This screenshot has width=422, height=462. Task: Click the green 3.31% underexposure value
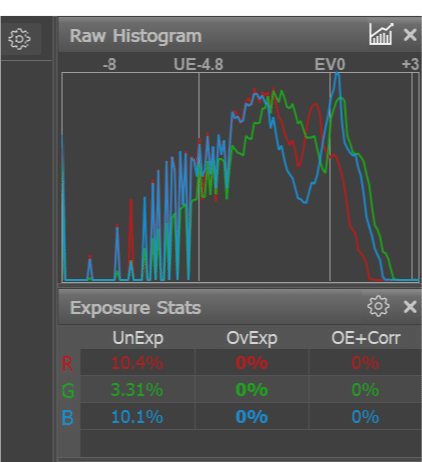point(137,390)
